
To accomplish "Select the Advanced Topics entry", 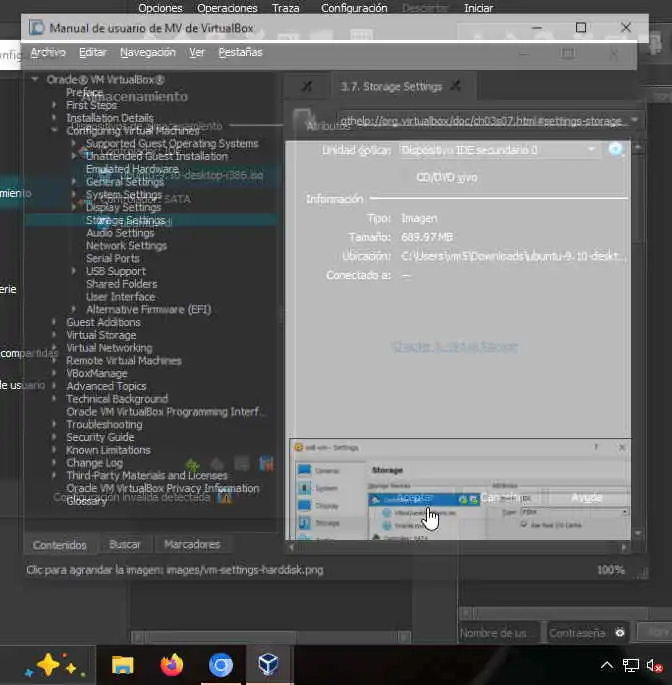I will (x=106, y=386).
